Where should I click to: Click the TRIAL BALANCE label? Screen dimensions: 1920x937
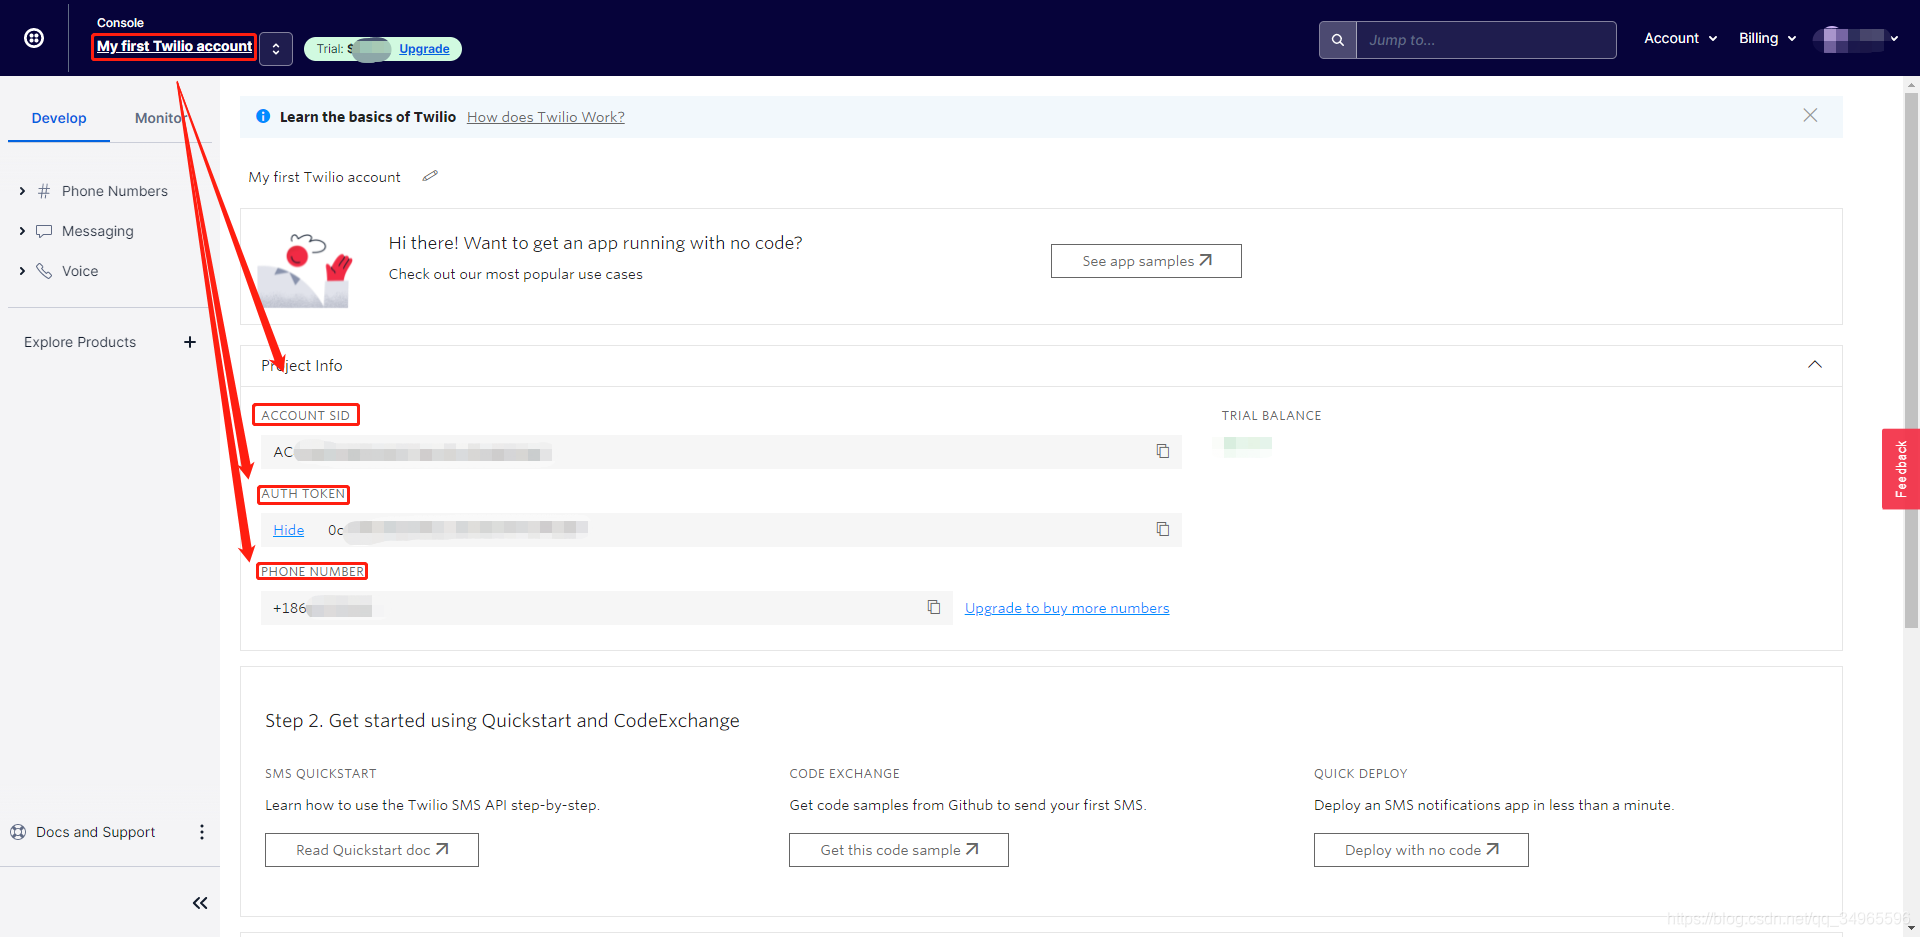[x=1271, y=415]
